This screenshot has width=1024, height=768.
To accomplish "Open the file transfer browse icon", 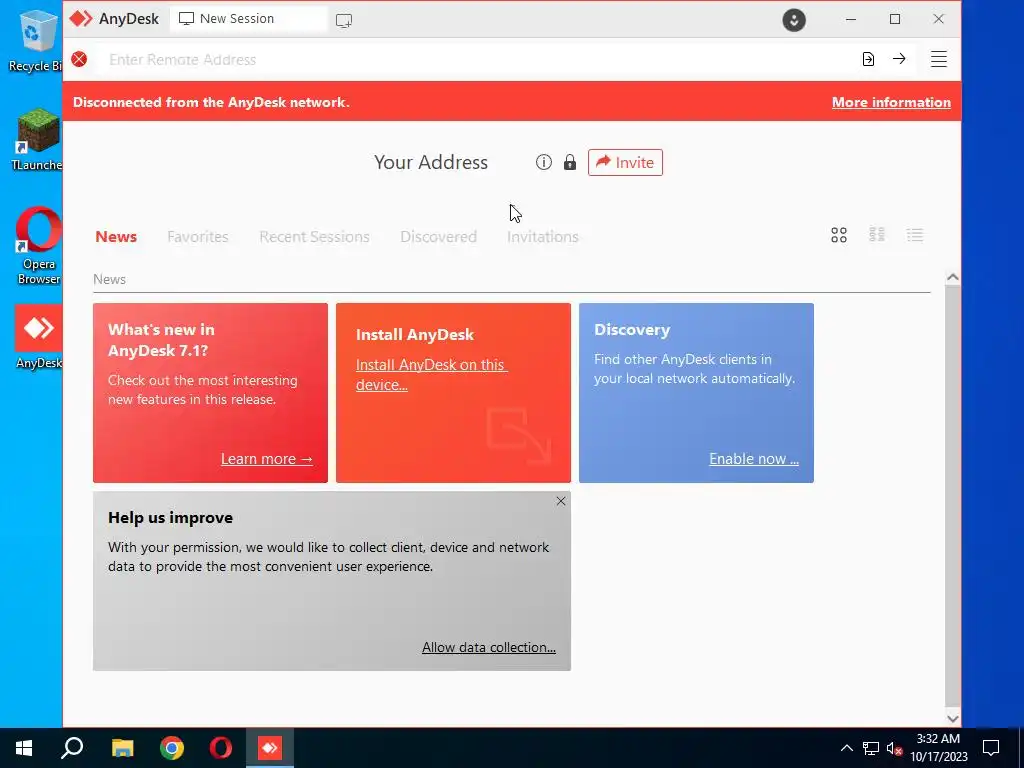I will click(868, 59).
